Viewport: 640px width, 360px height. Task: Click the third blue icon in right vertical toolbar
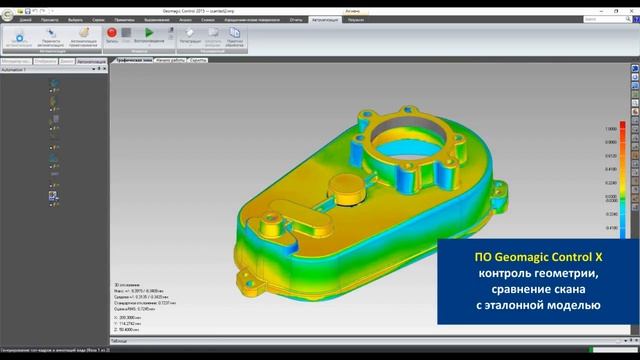(x=635, y=85)
